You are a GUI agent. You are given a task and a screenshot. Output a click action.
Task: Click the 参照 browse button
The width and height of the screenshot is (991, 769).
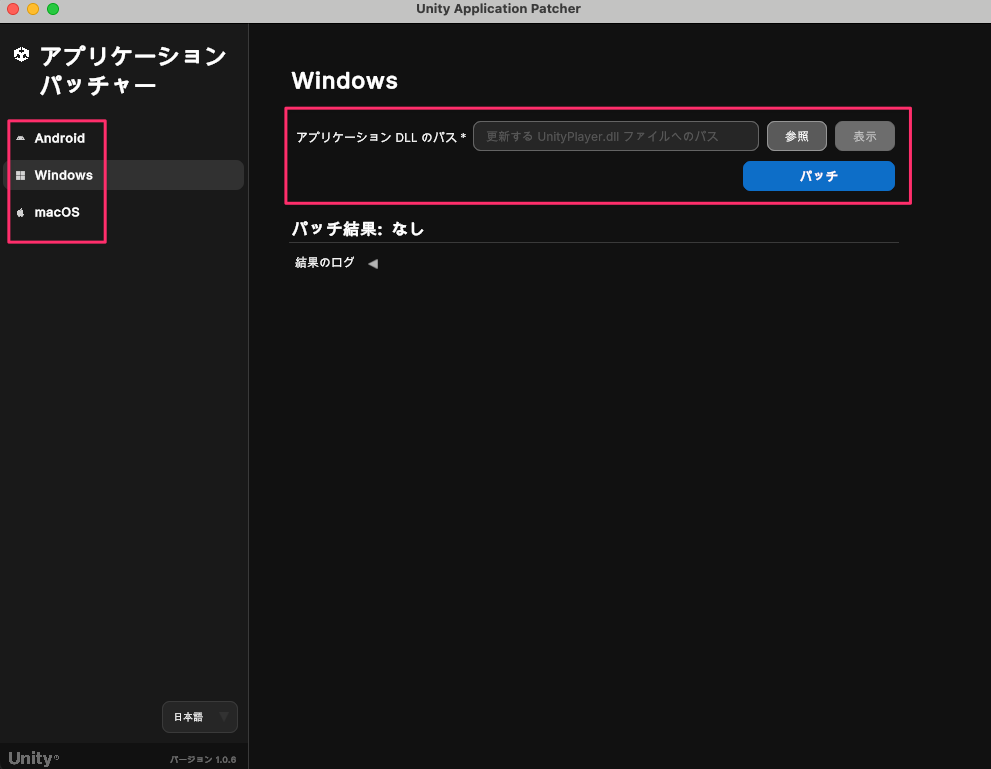click(796, 136)
